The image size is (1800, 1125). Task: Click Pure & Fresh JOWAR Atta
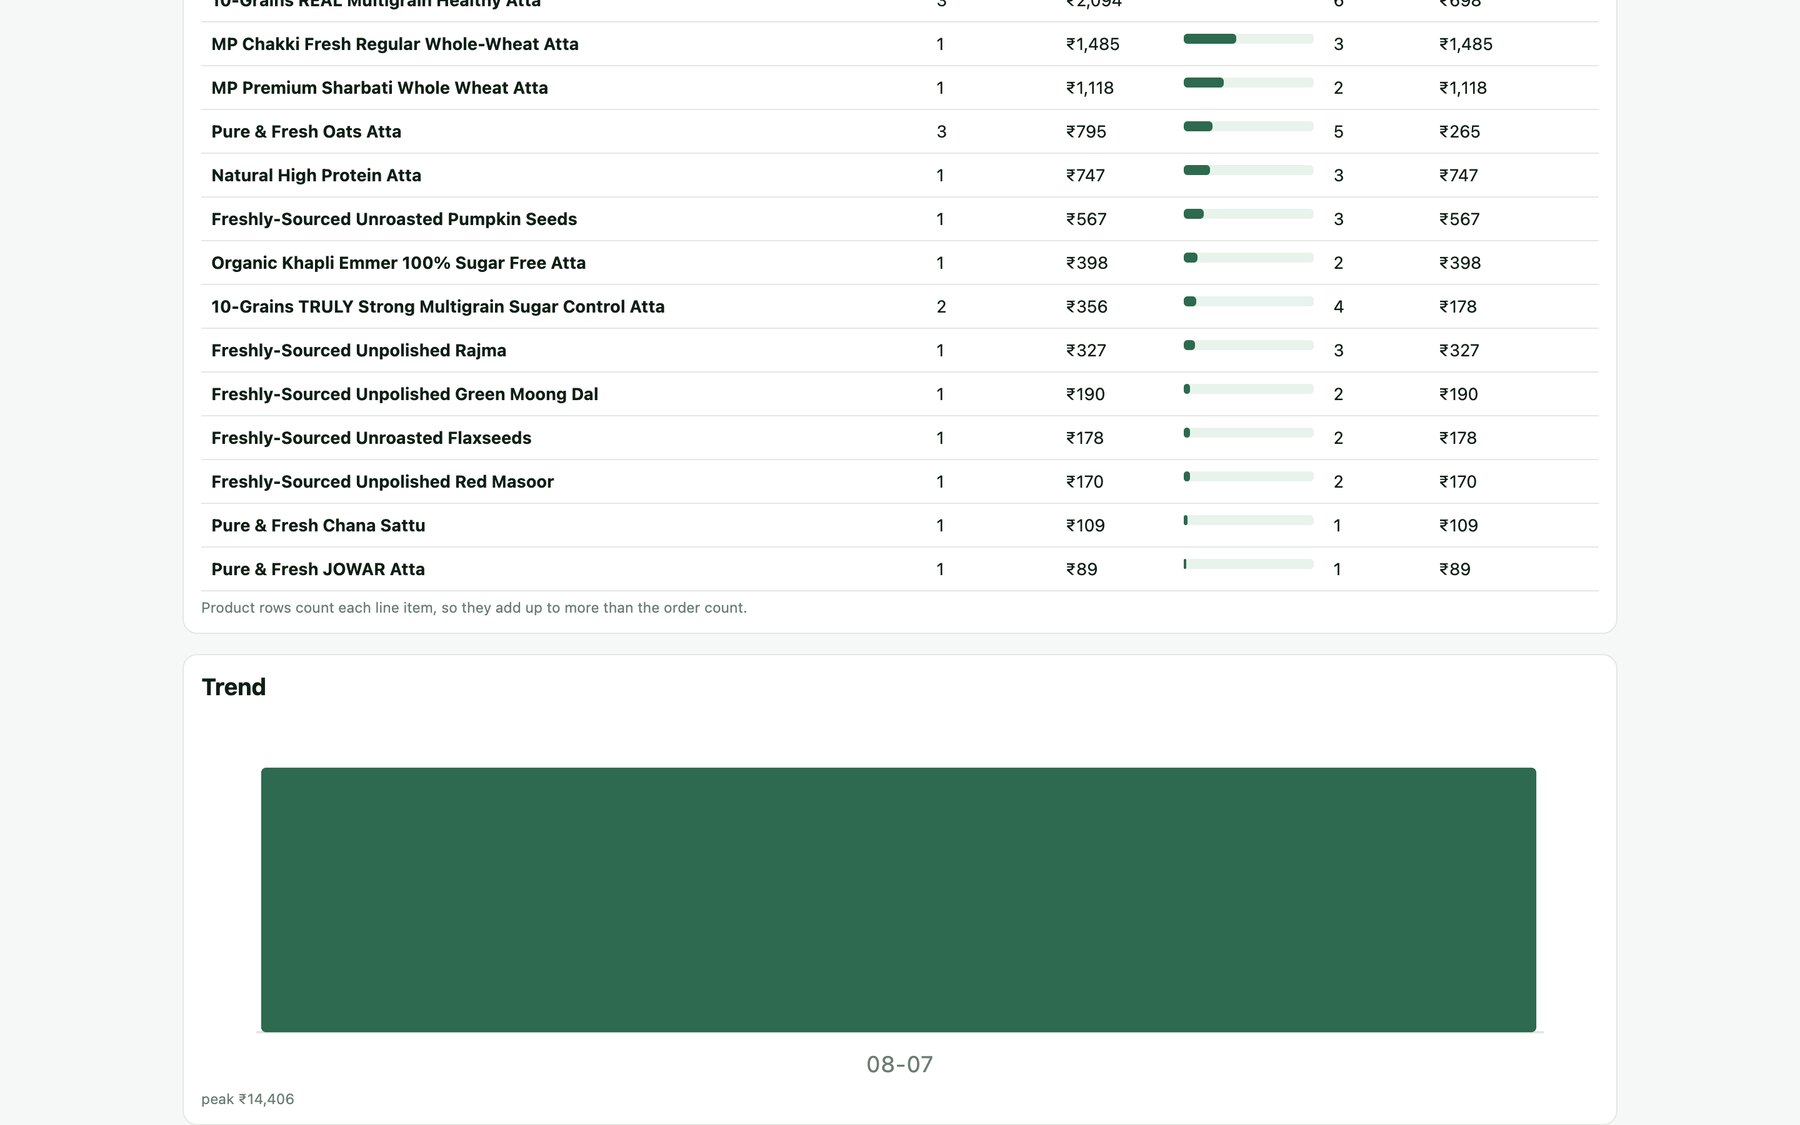[318, 570]
